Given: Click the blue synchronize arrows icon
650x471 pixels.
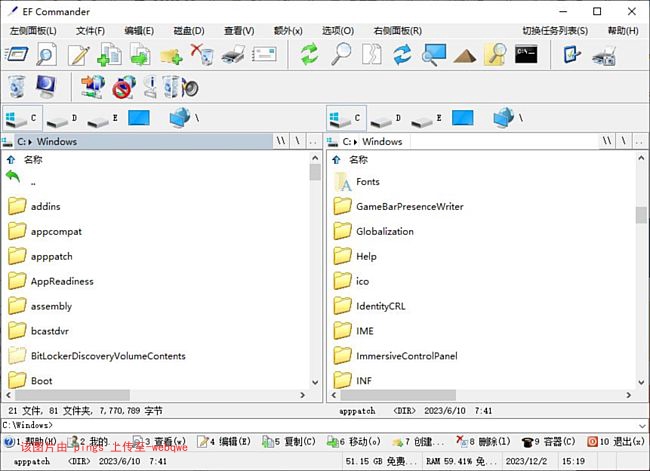Looking at the screenshot, I should click(403, 55).
